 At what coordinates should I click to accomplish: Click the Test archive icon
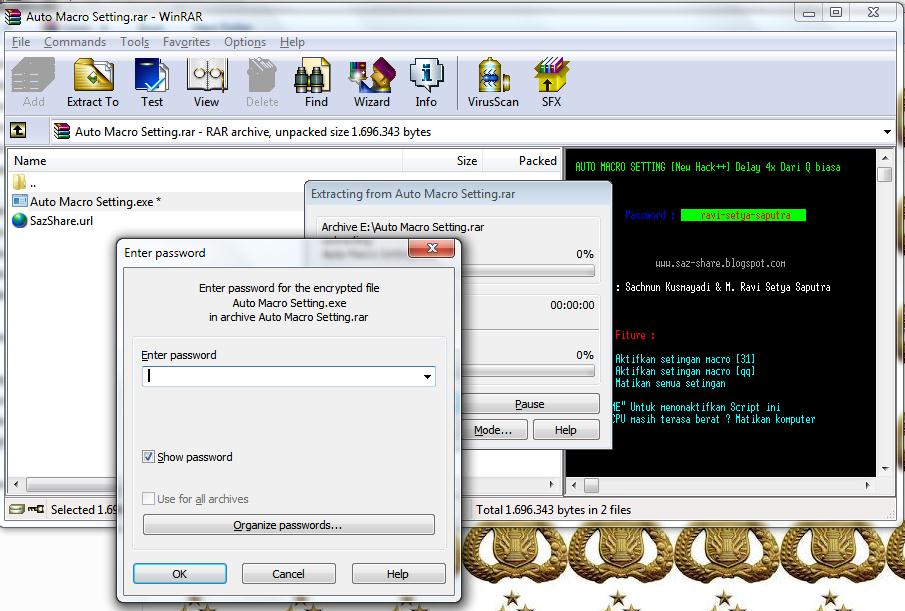pos(152,82)
